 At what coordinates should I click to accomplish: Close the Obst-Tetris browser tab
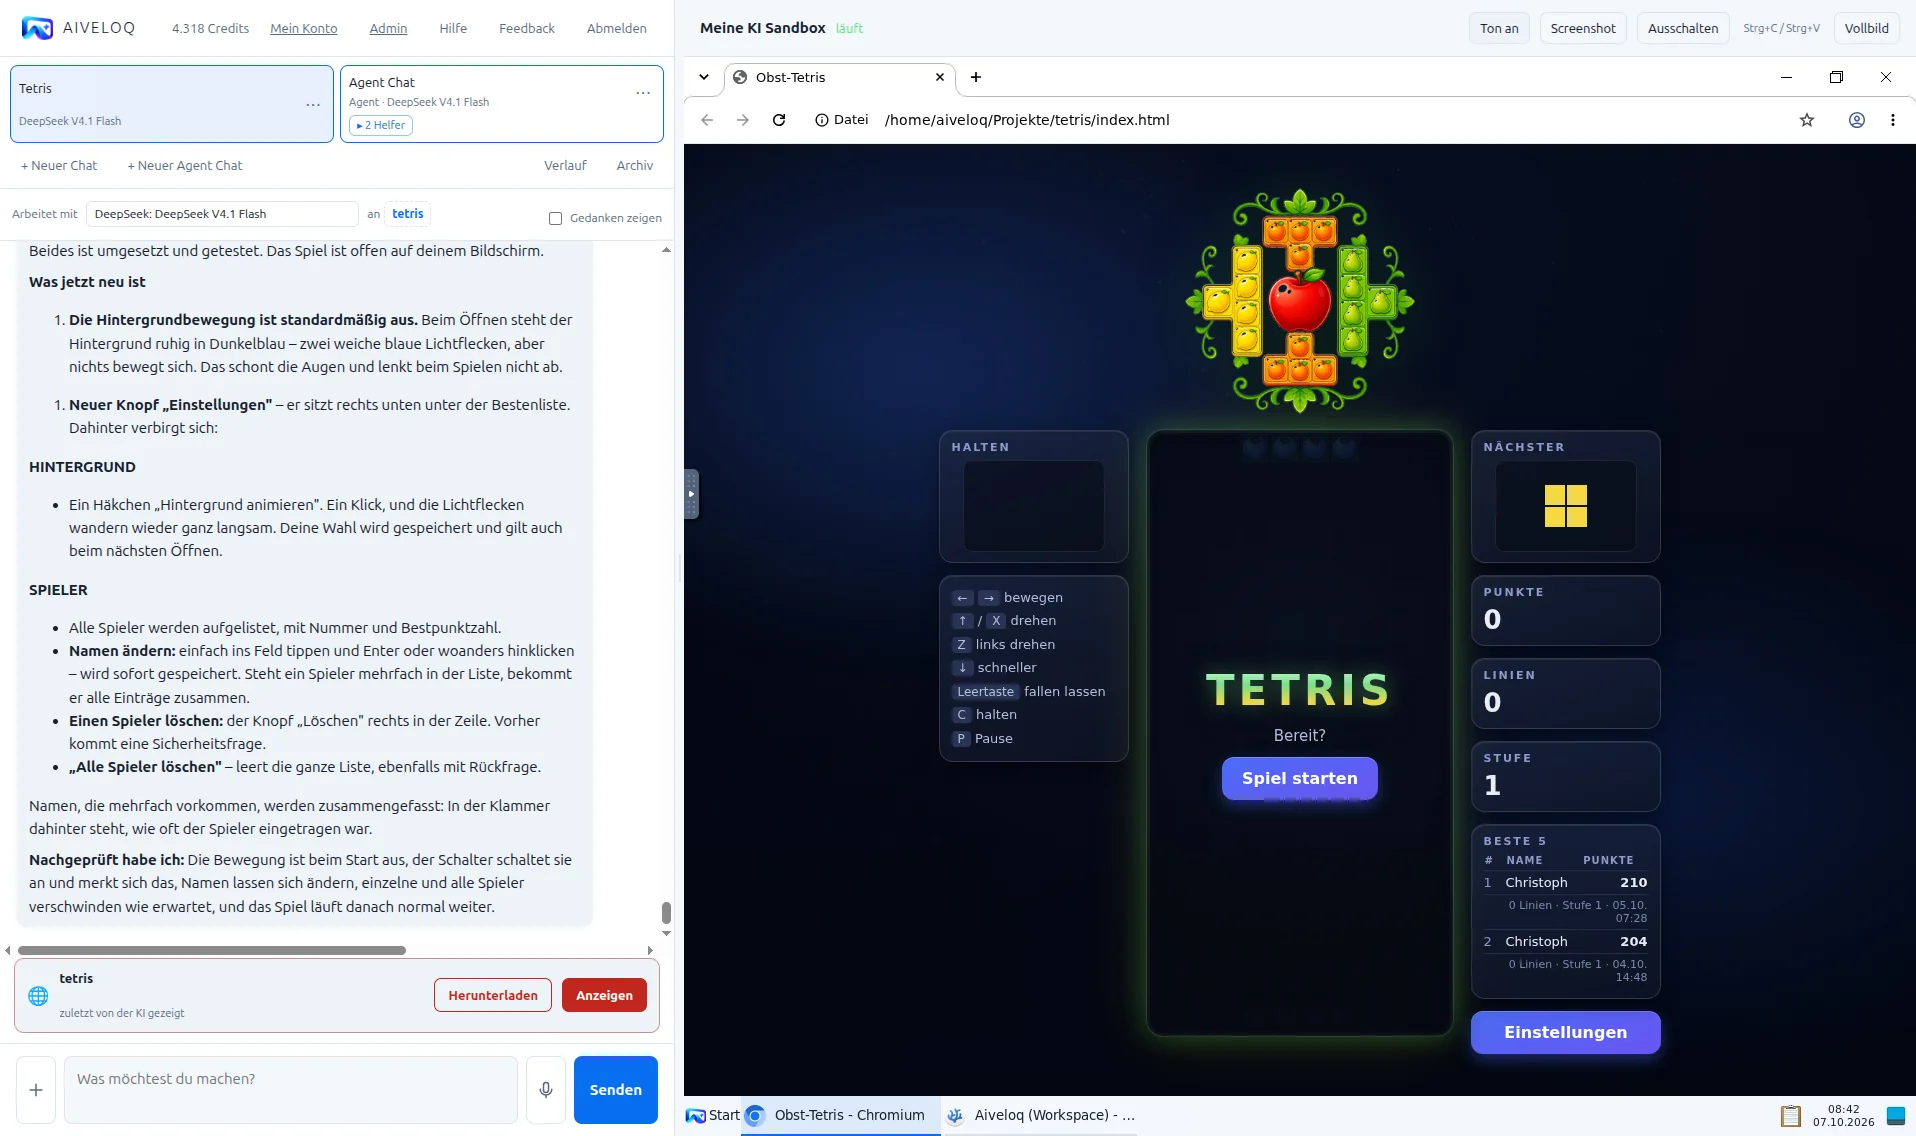pos(940,77)
